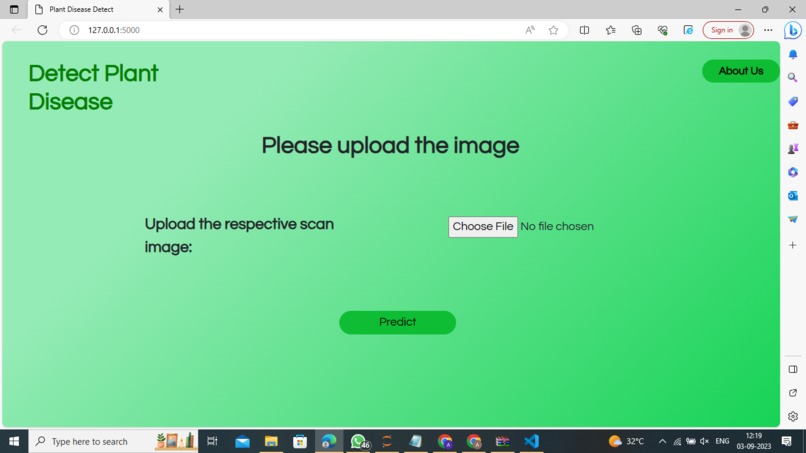Click the No file chosen text
The image size is (806, 453).
[557, 227]
